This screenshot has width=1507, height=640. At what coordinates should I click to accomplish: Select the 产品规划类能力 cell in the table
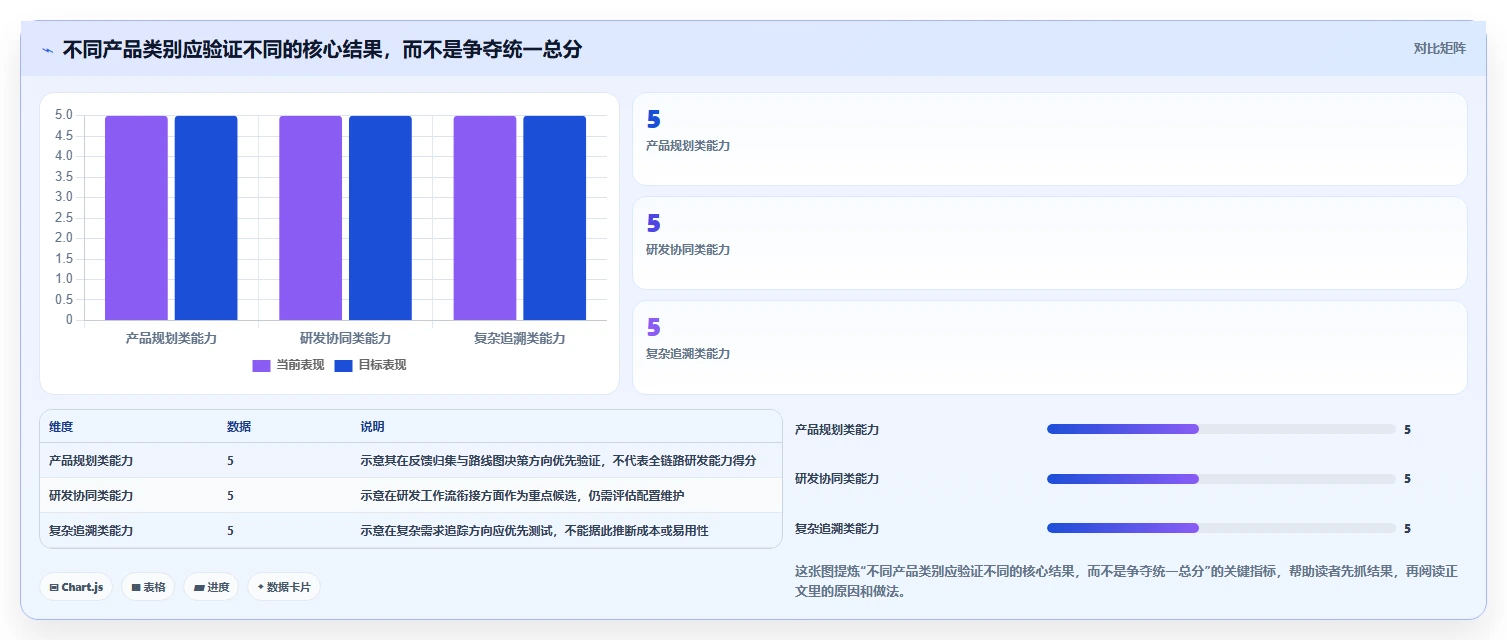coord(91,461)
